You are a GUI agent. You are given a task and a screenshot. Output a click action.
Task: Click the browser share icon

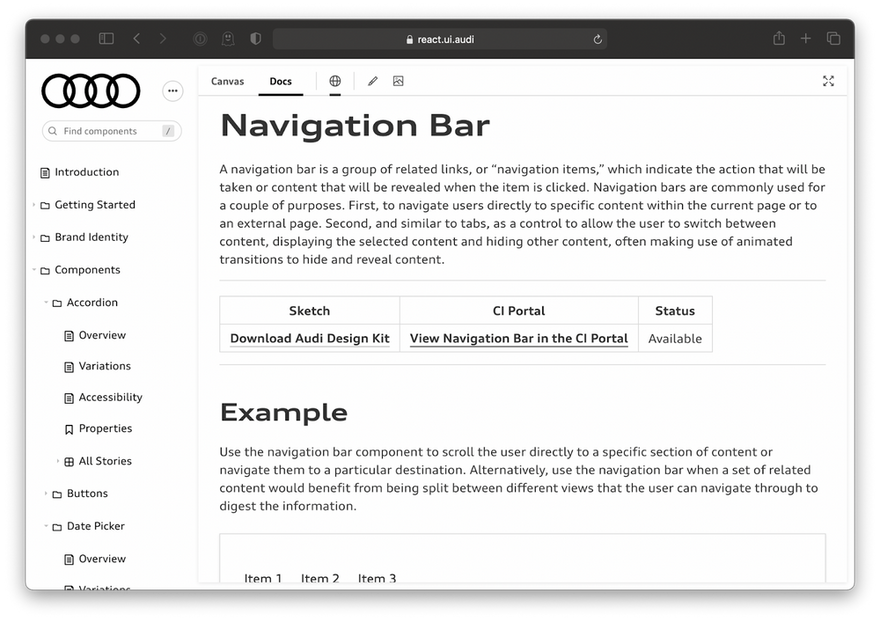tap(779, 38)
